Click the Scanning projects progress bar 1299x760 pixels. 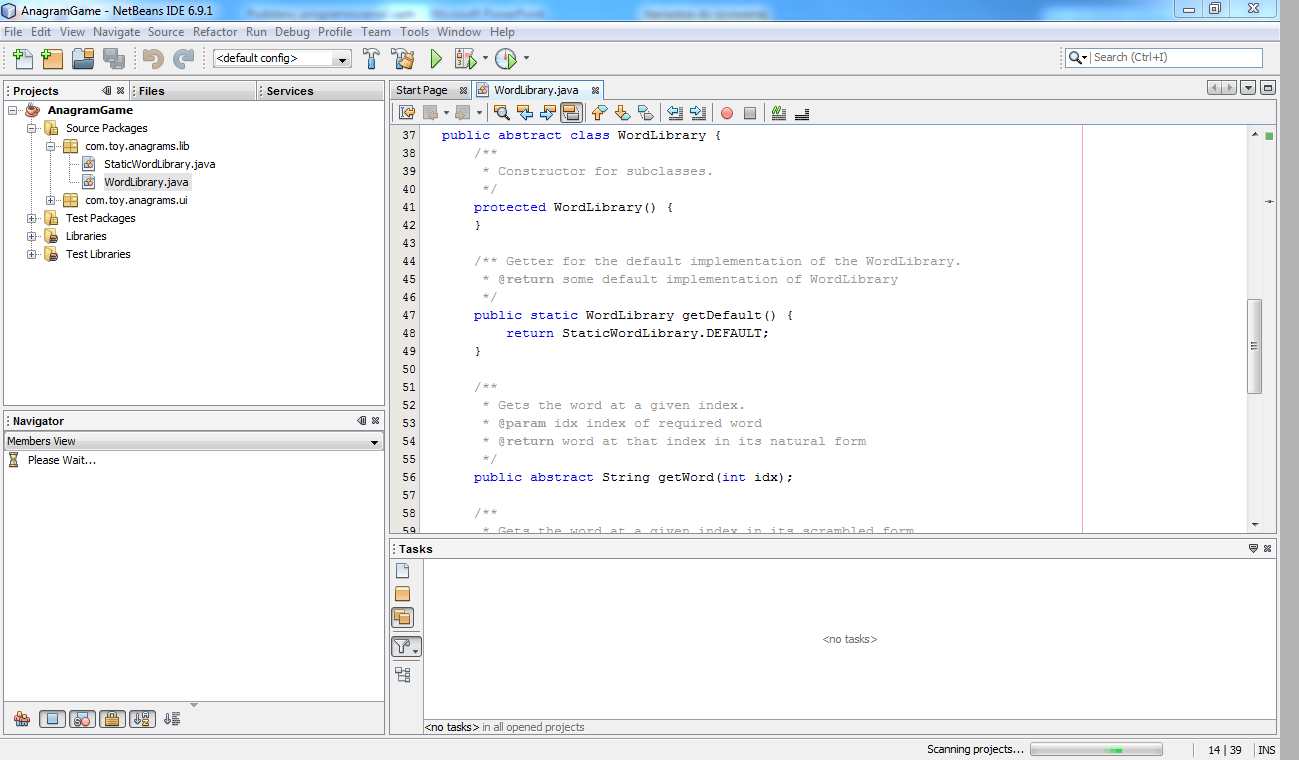click(x=1096, y=749)
